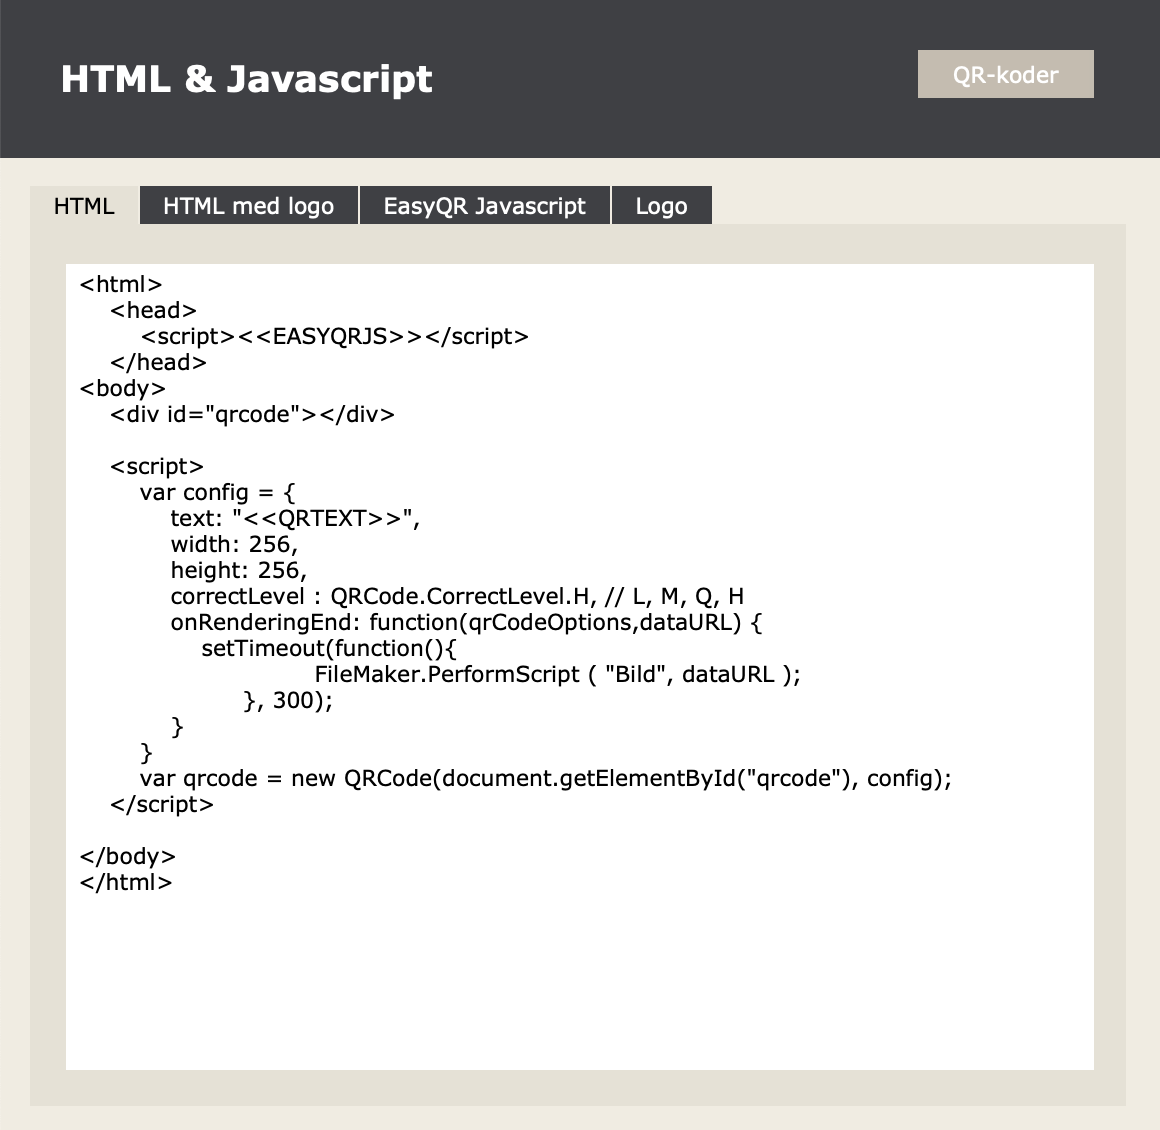Click the 'setTimeout(function(){' line

(x=329, y=648)
